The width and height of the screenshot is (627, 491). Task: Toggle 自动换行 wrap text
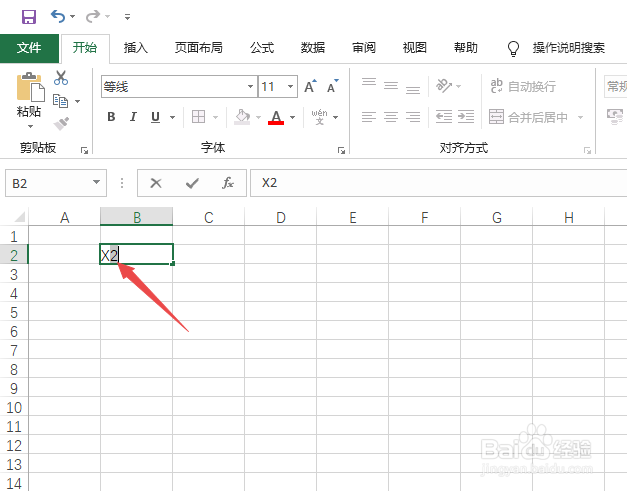point(523,86)
